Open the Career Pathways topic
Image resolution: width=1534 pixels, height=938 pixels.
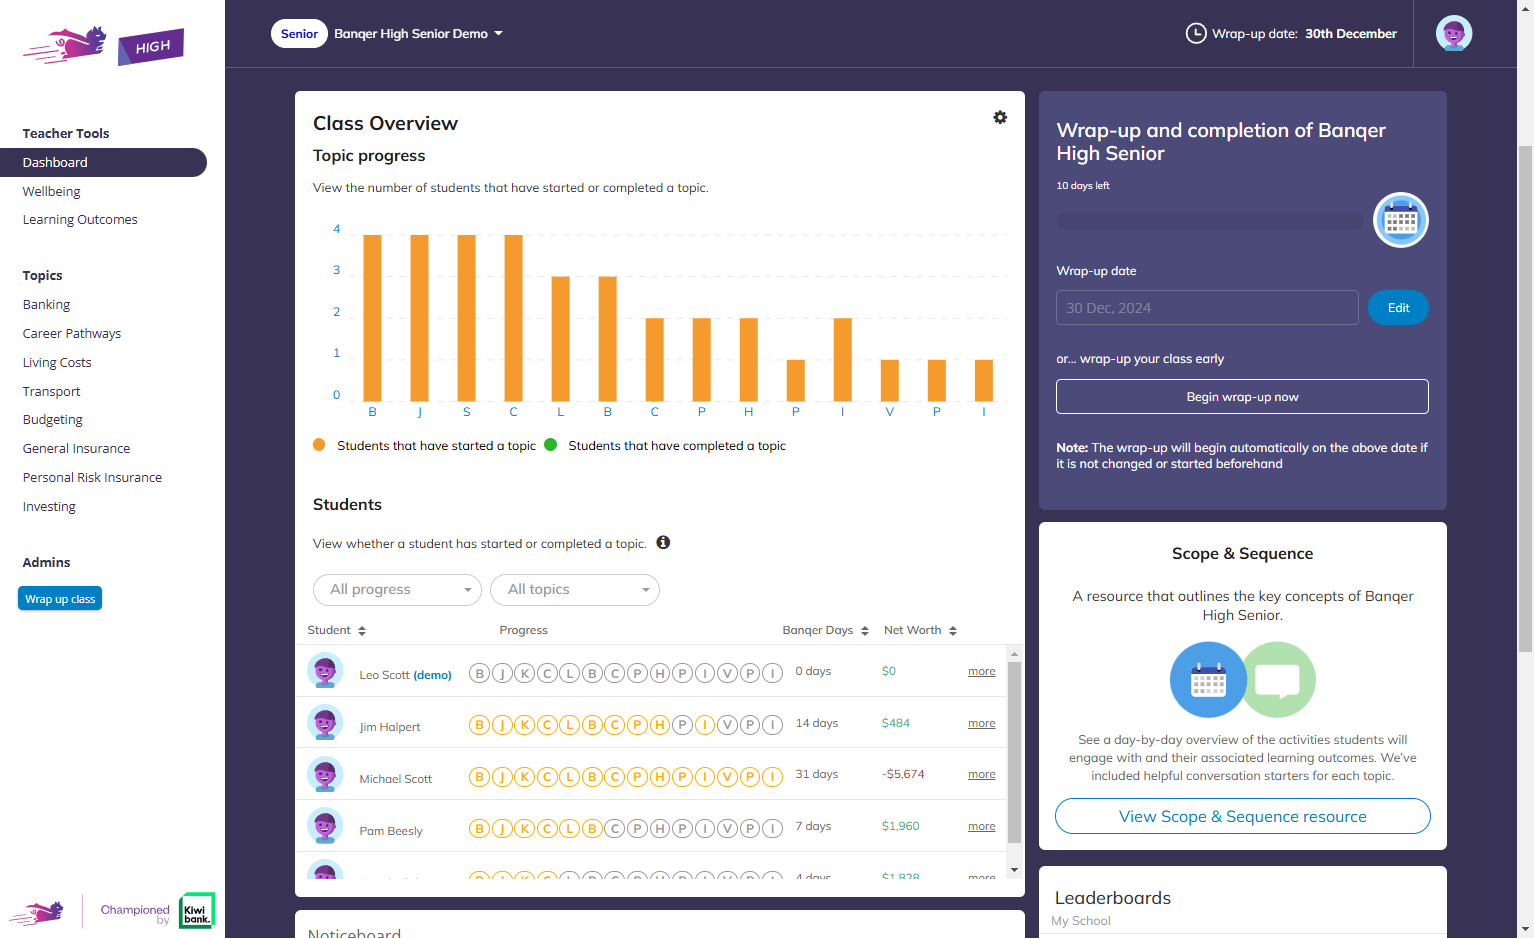point(72,333)
